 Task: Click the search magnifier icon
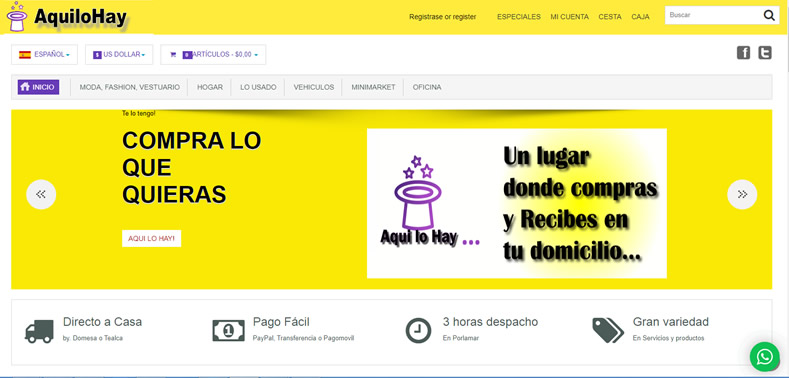pos(769,16)
